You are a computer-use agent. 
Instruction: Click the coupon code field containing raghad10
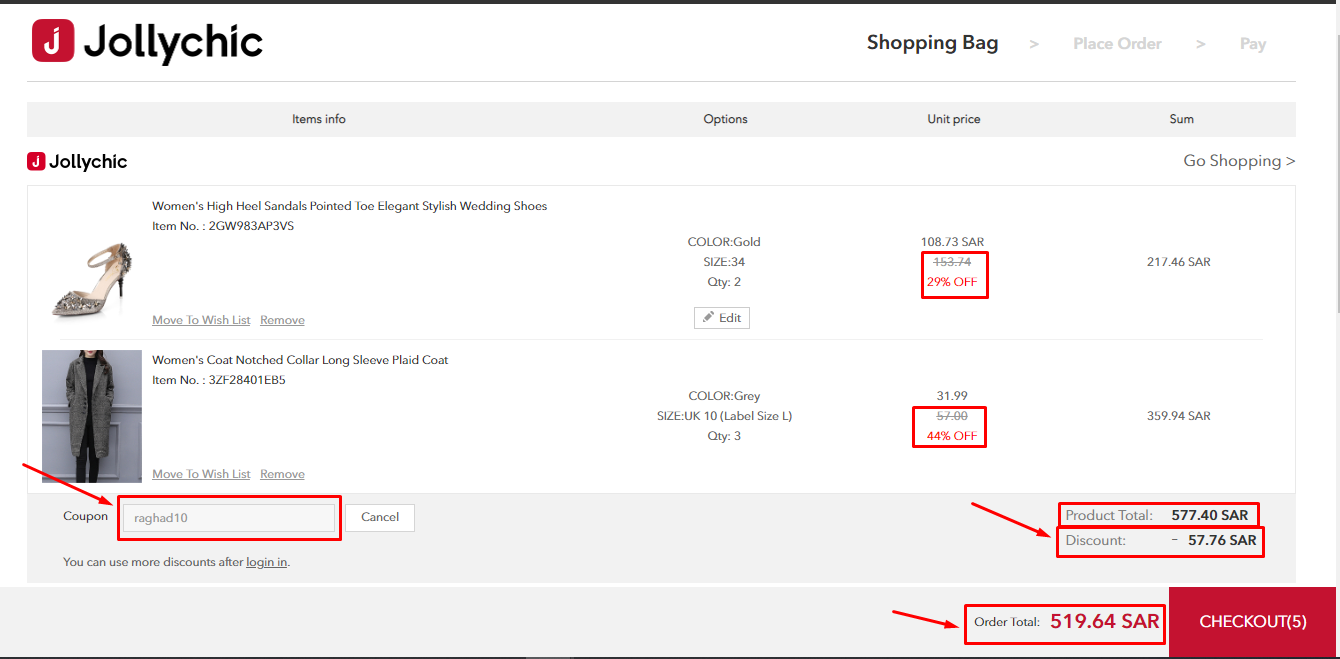229,518
